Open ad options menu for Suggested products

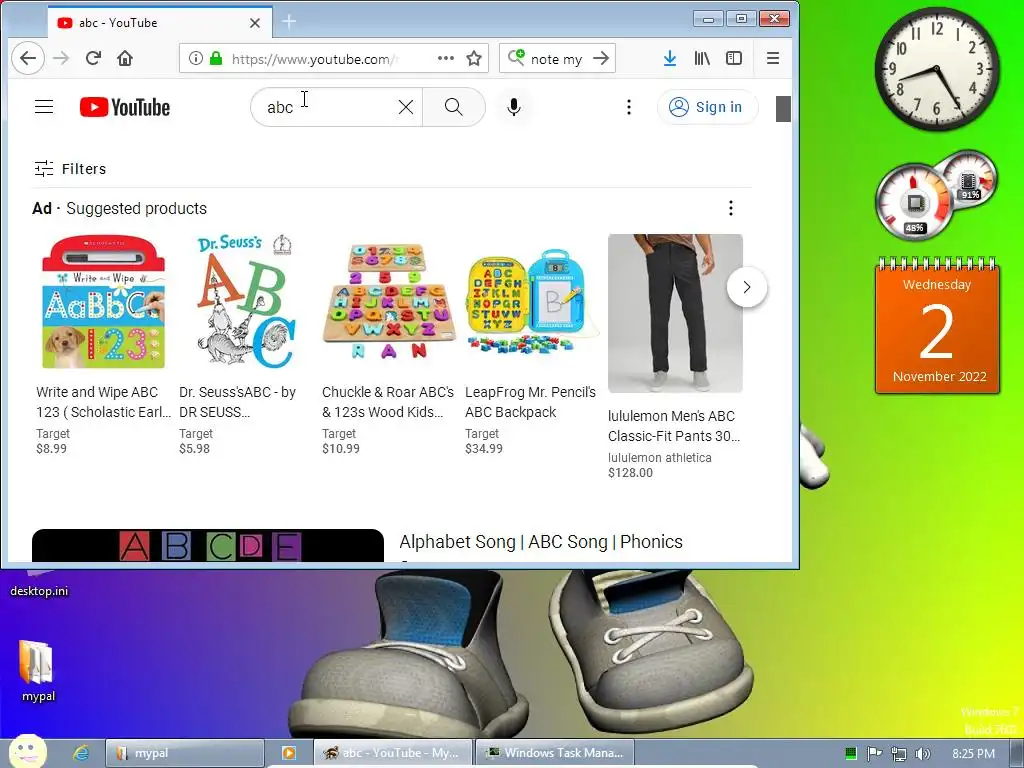click(731, 208)
